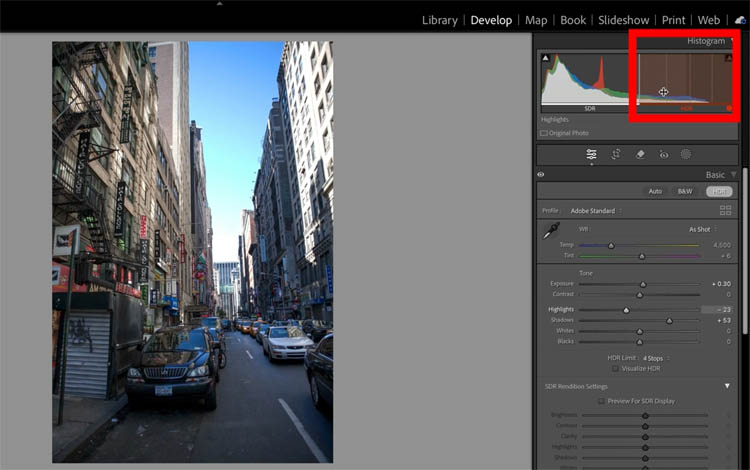
Task: Open the Masking tool
Action: click(x=686, y=154)
